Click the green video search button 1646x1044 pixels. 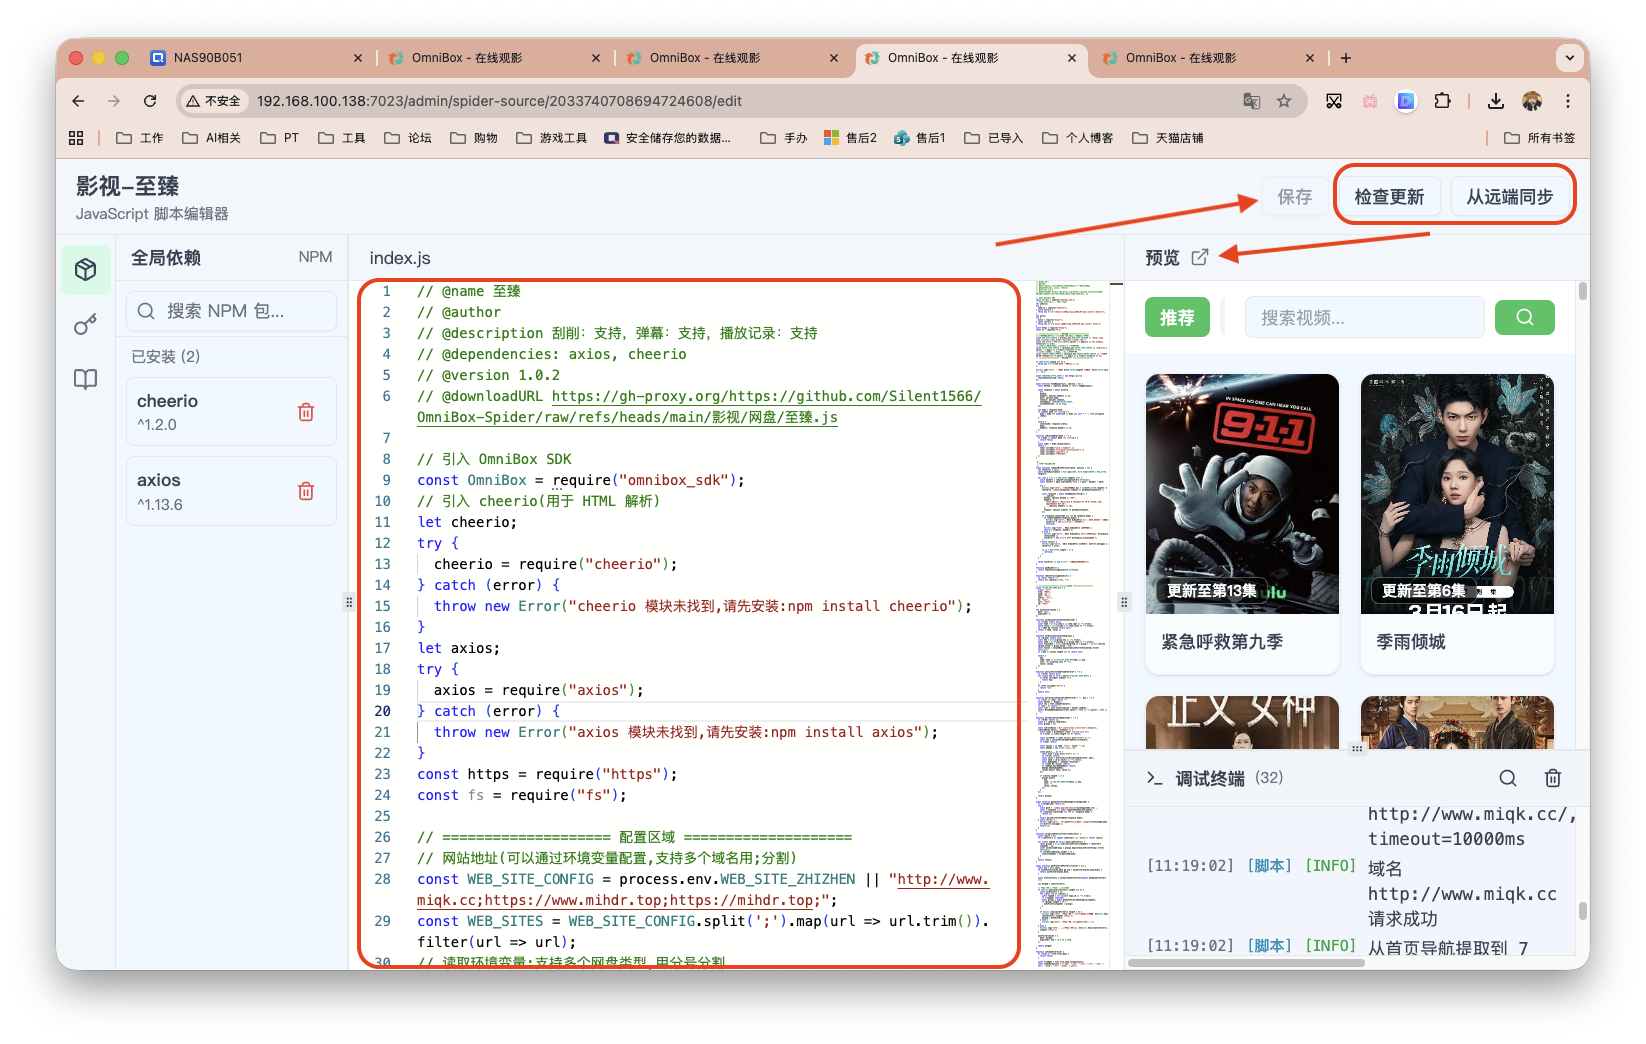tap(1524, 317)
